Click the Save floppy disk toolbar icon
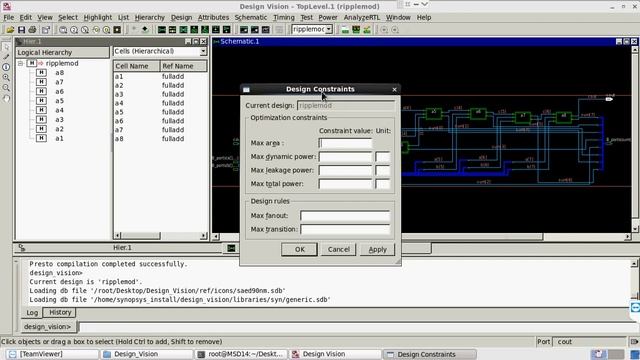The height and width of the screenshot is (360, 640). (x=21, y=30)
